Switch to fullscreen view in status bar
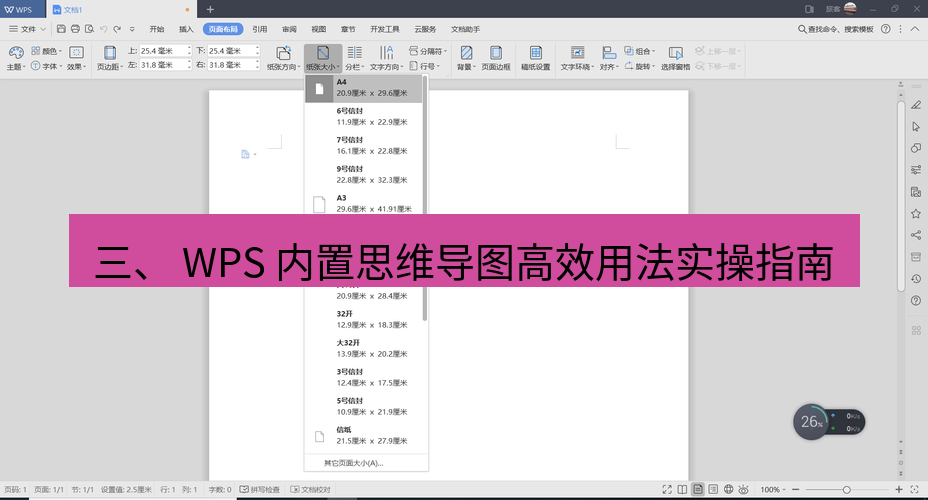928x500 pixels. coord(667,489)
